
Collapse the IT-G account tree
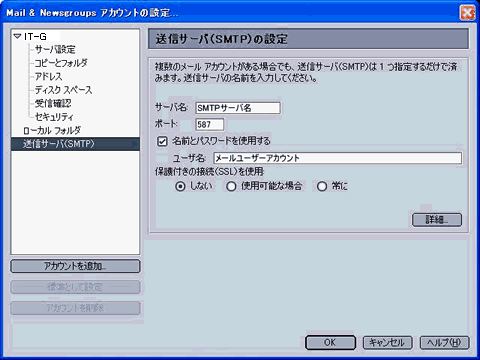pyautogui.click(x=17, y=36)
